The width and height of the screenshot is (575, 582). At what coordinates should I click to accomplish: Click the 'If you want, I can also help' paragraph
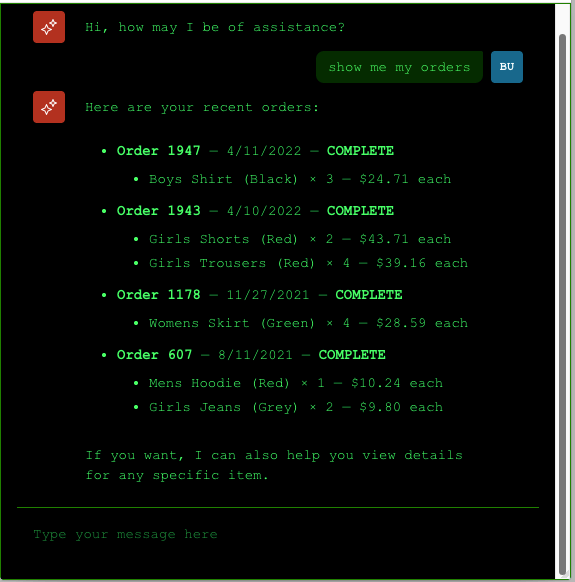(274, 465)
